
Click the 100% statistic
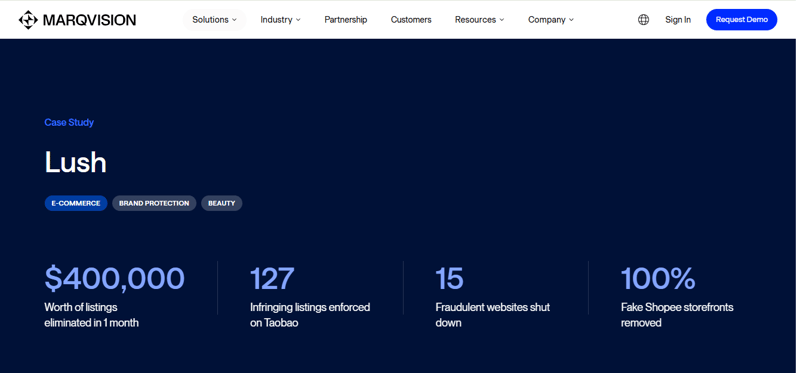click(658, 279)
